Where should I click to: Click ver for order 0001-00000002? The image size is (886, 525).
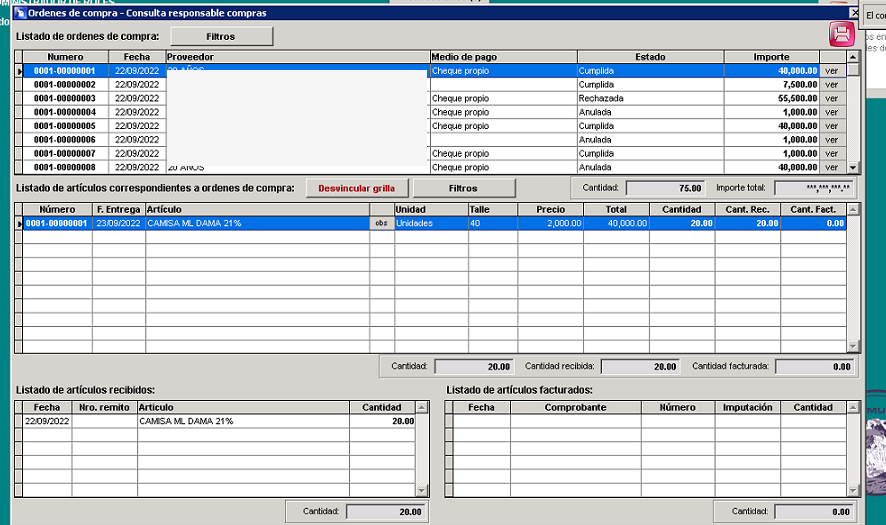[832, 85]
